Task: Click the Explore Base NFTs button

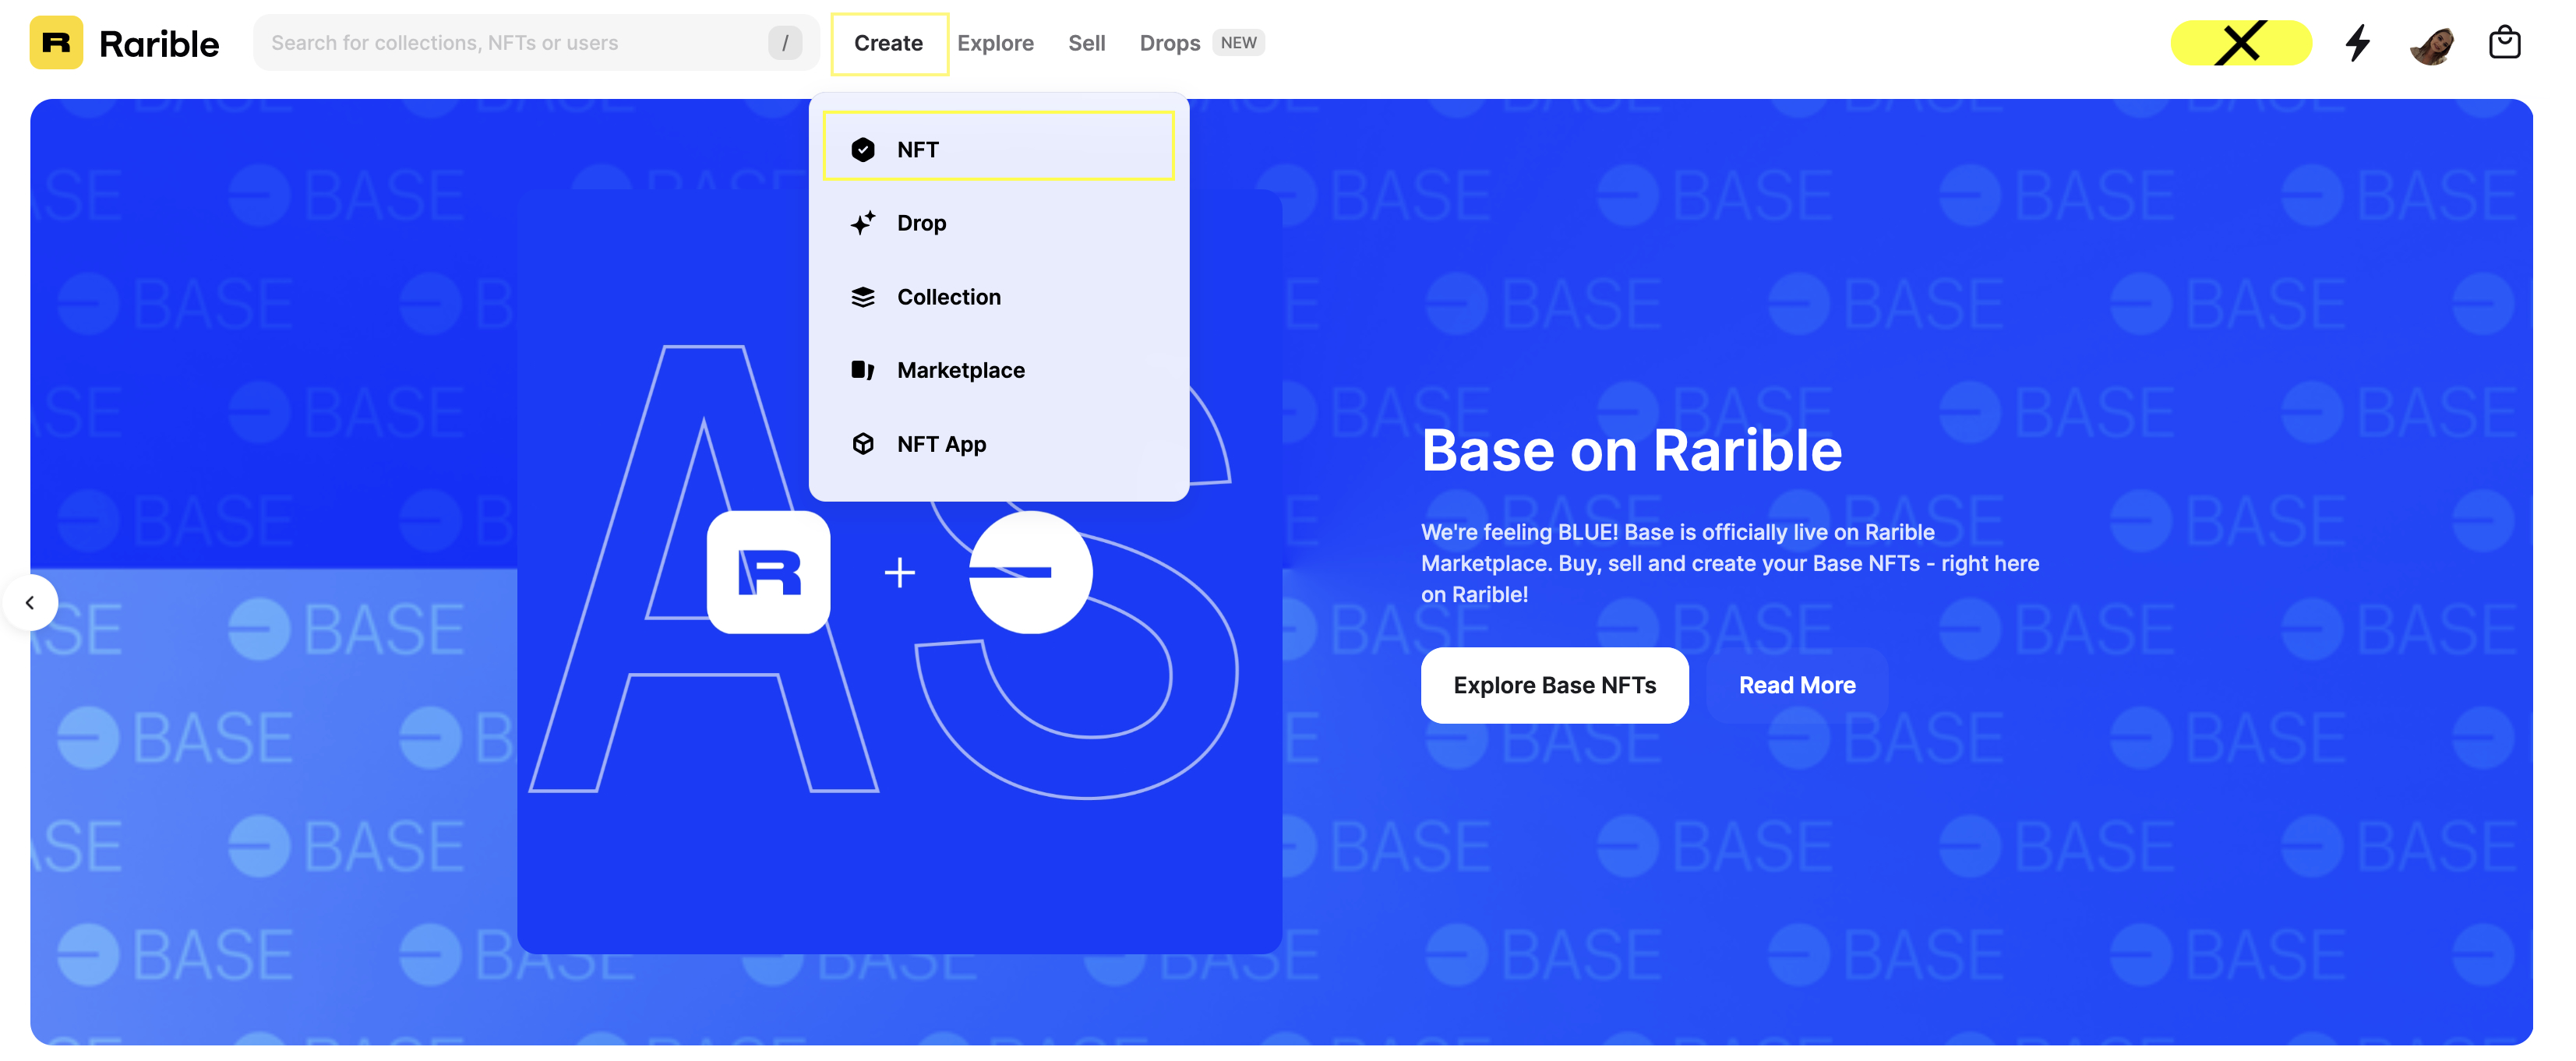Action: click(1555, 686)
